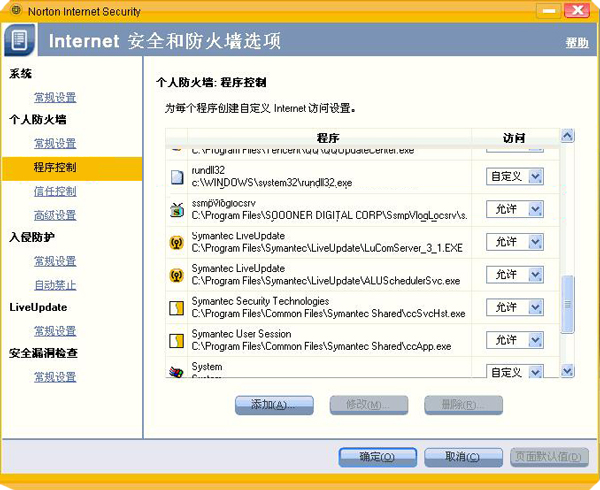The height and width of the screenshot is (490, 600).
Task: Click the ALUSchedulerSvc.exe LiveUpdate row icon
Action: [177, 275]
